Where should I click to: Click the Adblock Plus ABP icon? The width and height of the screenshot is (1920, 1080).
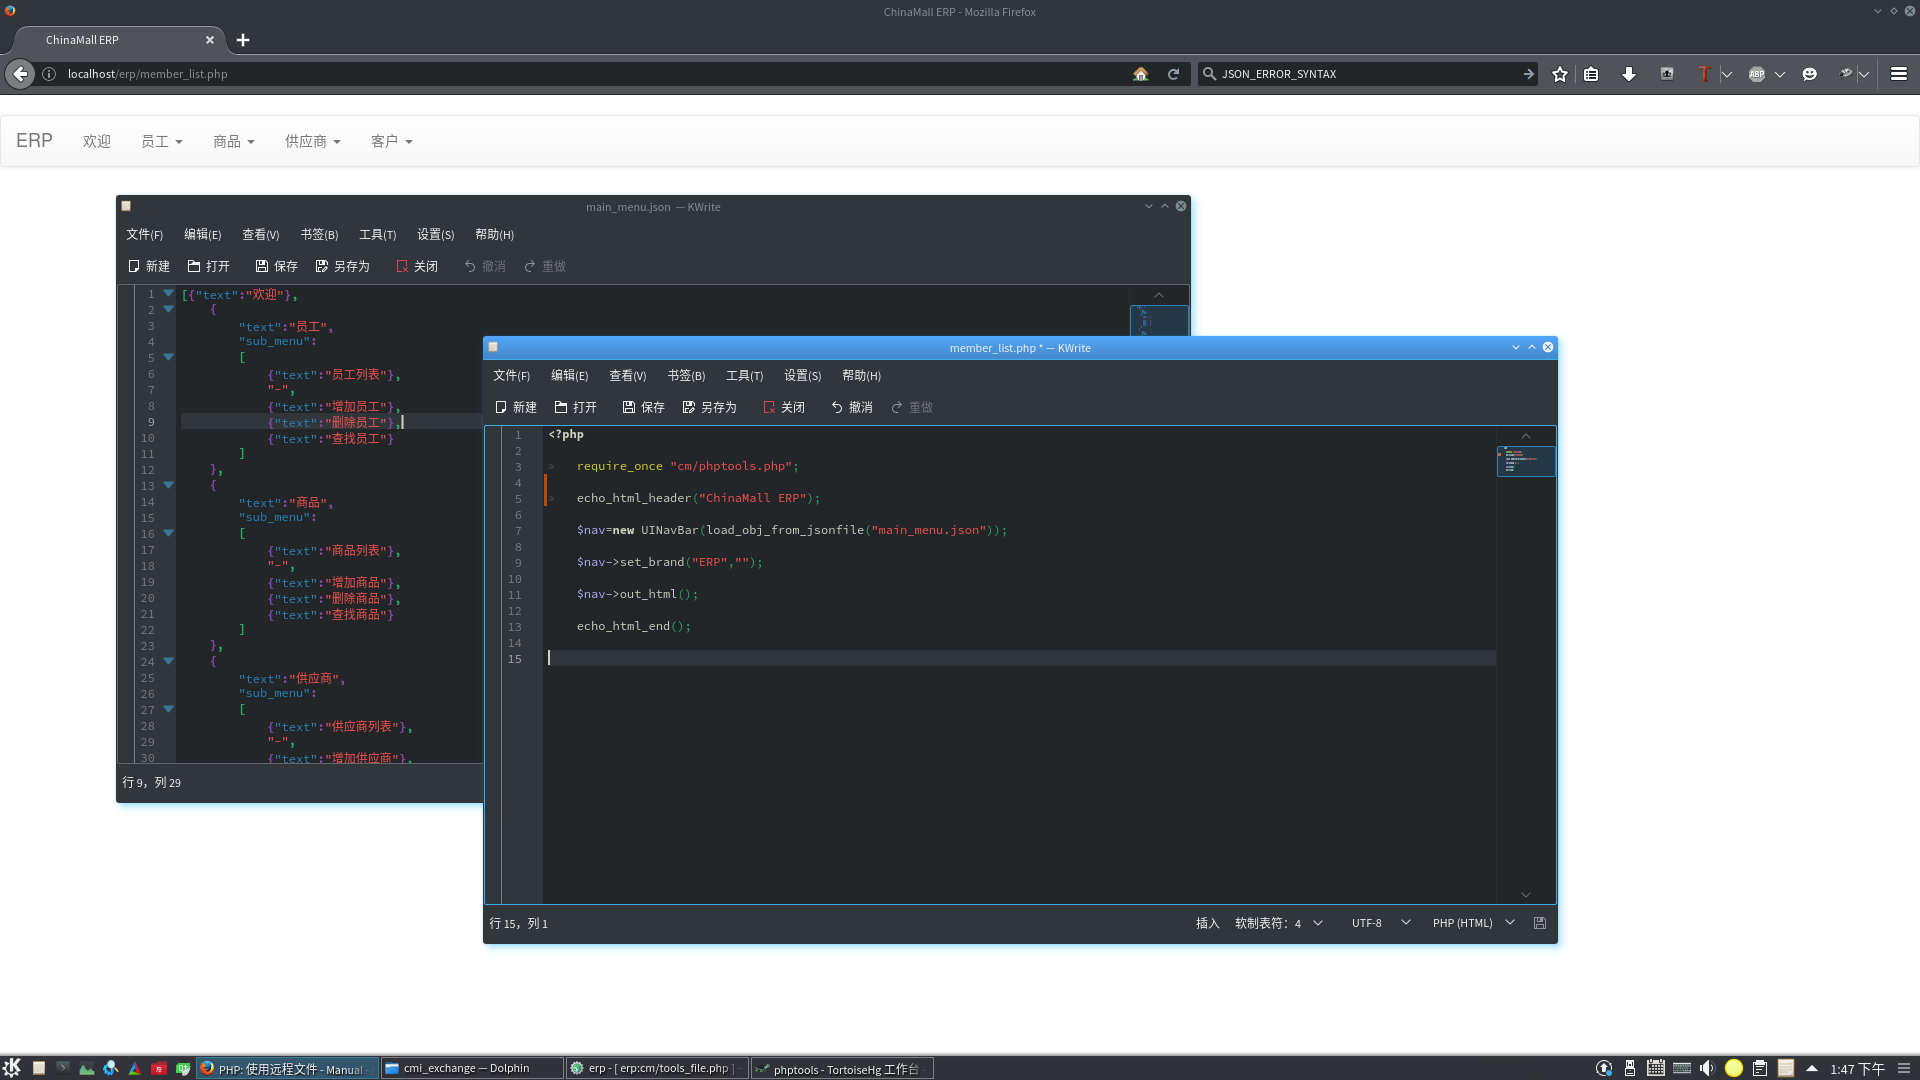pos(1757,74)
